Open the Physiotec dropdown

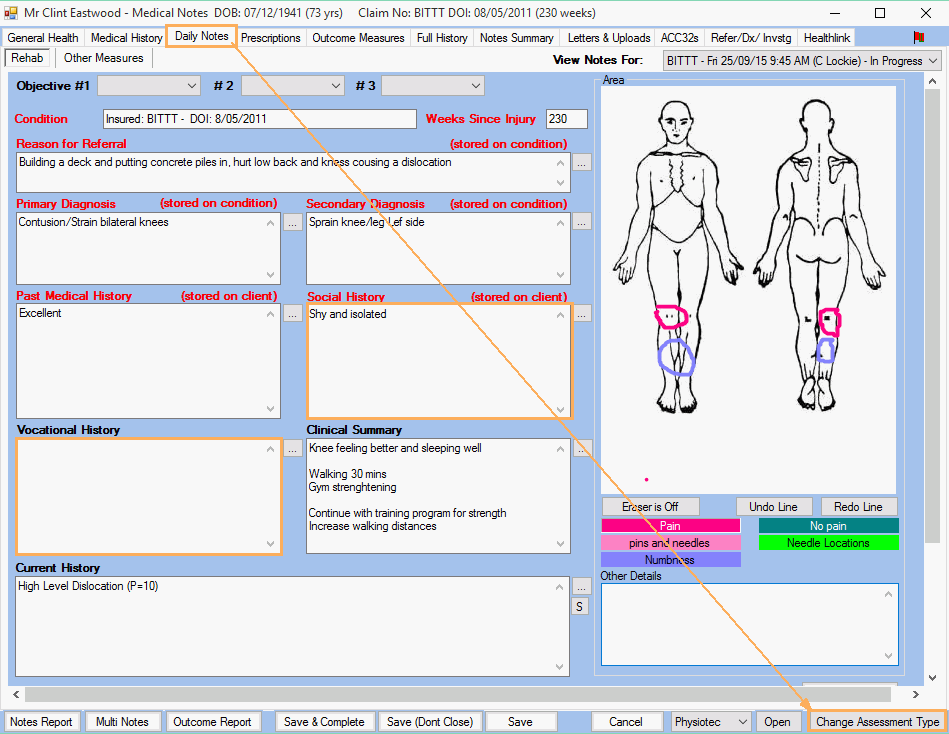coord(711,722)
